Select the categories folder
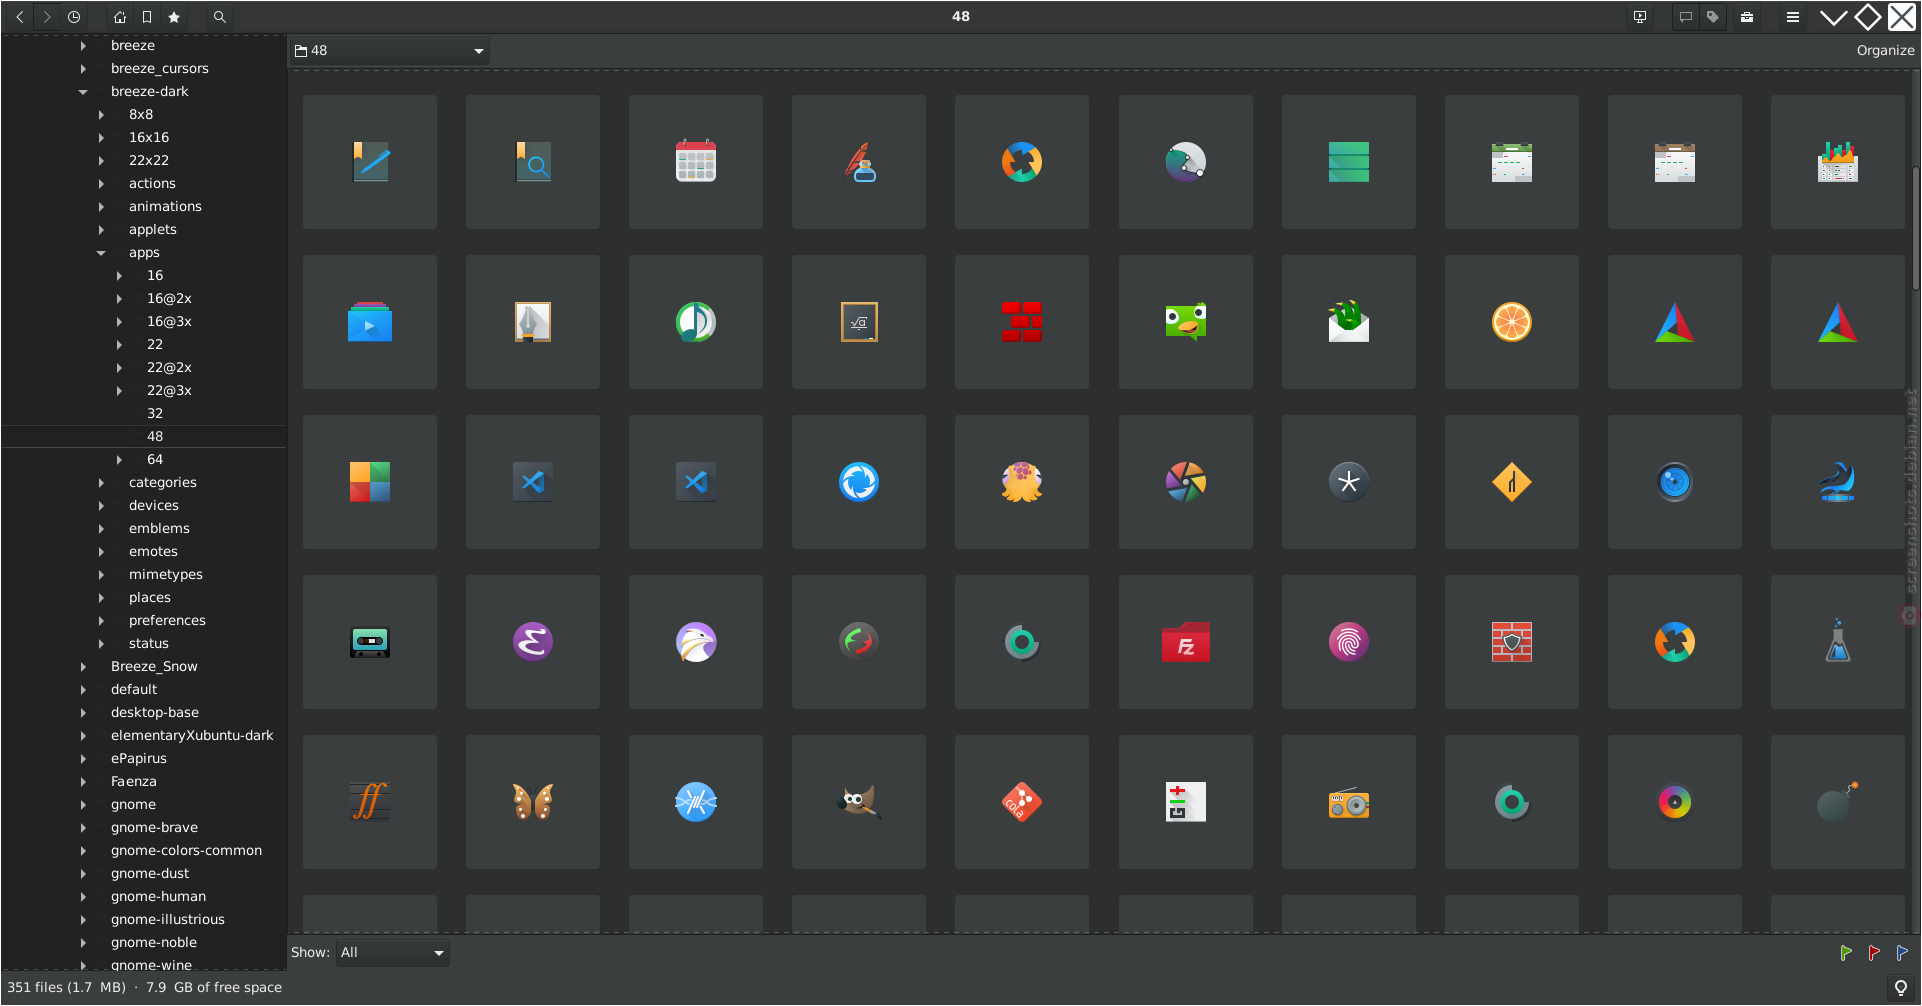 [163, 482]
